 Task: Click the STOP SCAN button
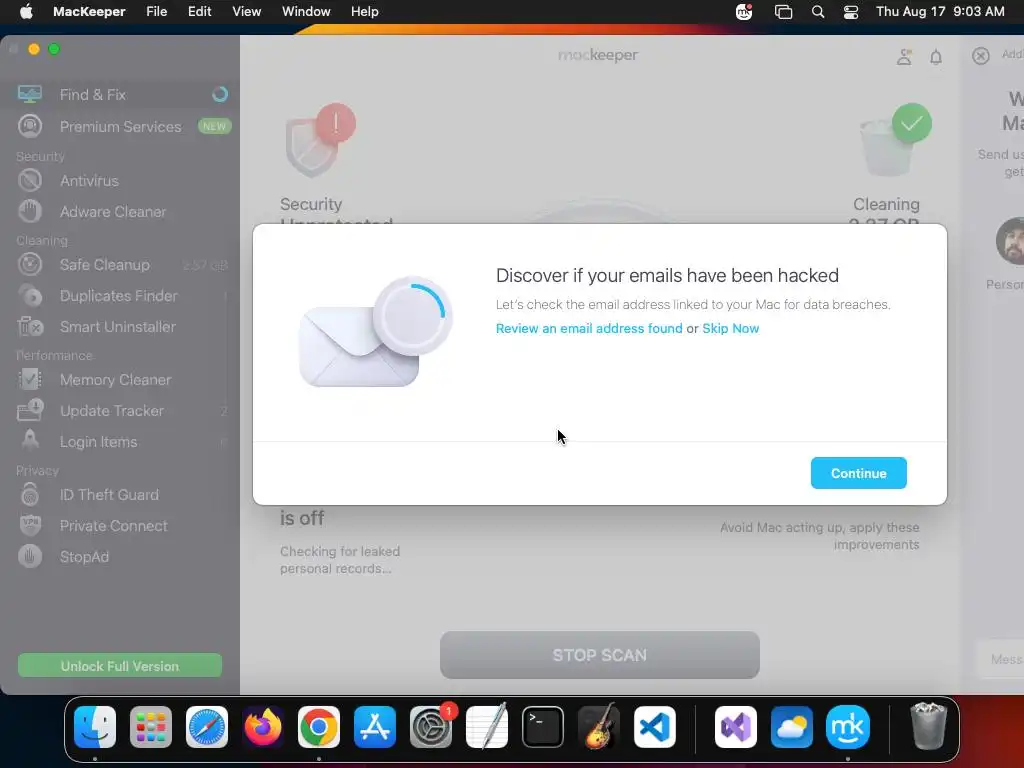(600, 655)
